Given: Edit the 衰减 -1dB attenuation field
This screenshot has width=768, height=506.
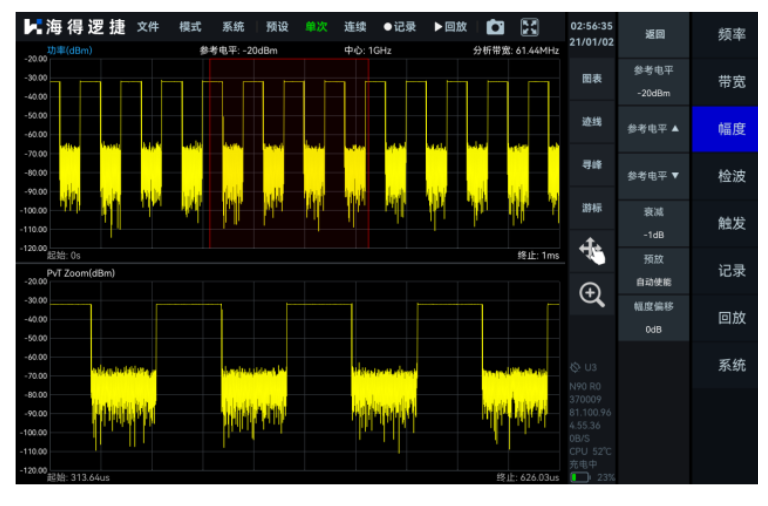Looking at the screenshot, I should [x=654, y=223].
